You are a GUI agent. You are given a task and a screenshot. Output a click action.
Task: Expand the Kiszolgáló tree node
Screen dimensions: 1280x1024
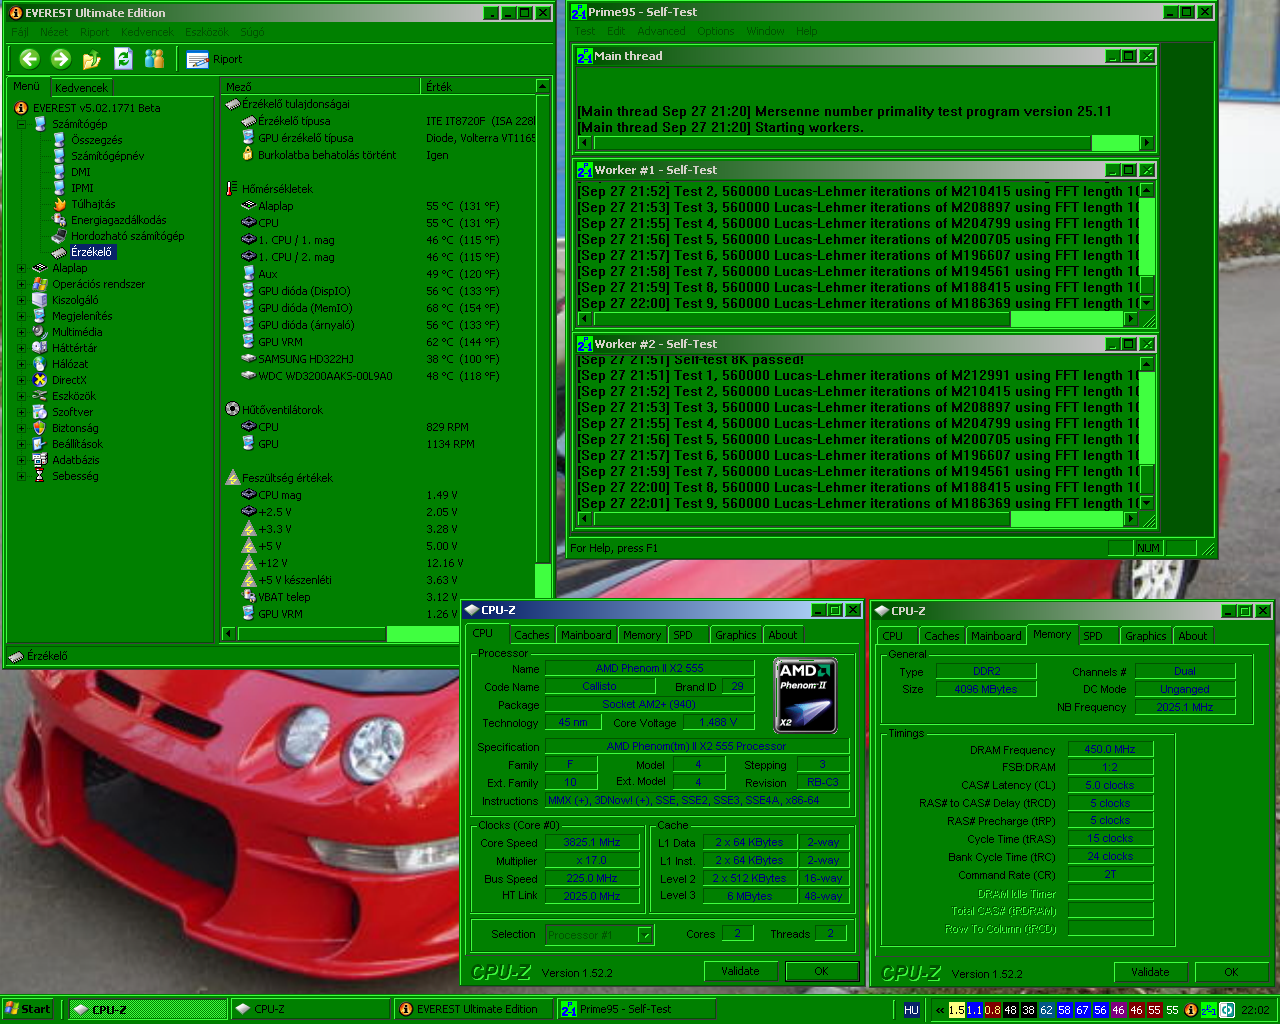coord(21,300)
